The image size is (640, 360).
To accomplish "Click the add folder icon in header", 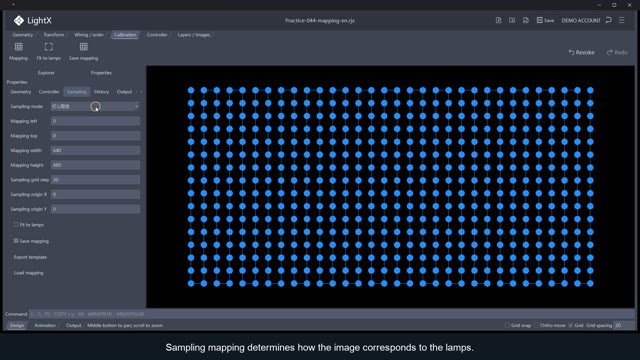I will click(512, 20).
